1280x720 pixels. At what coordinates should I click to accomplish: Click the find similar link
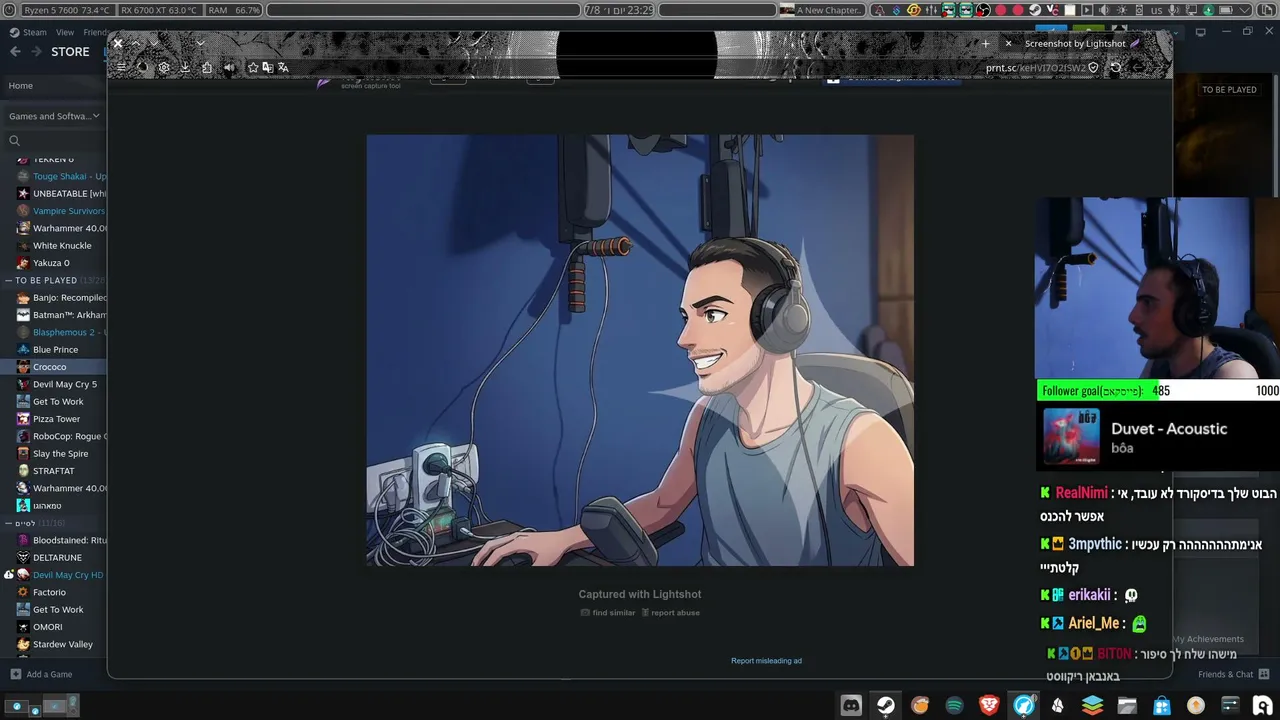(608, 613)
